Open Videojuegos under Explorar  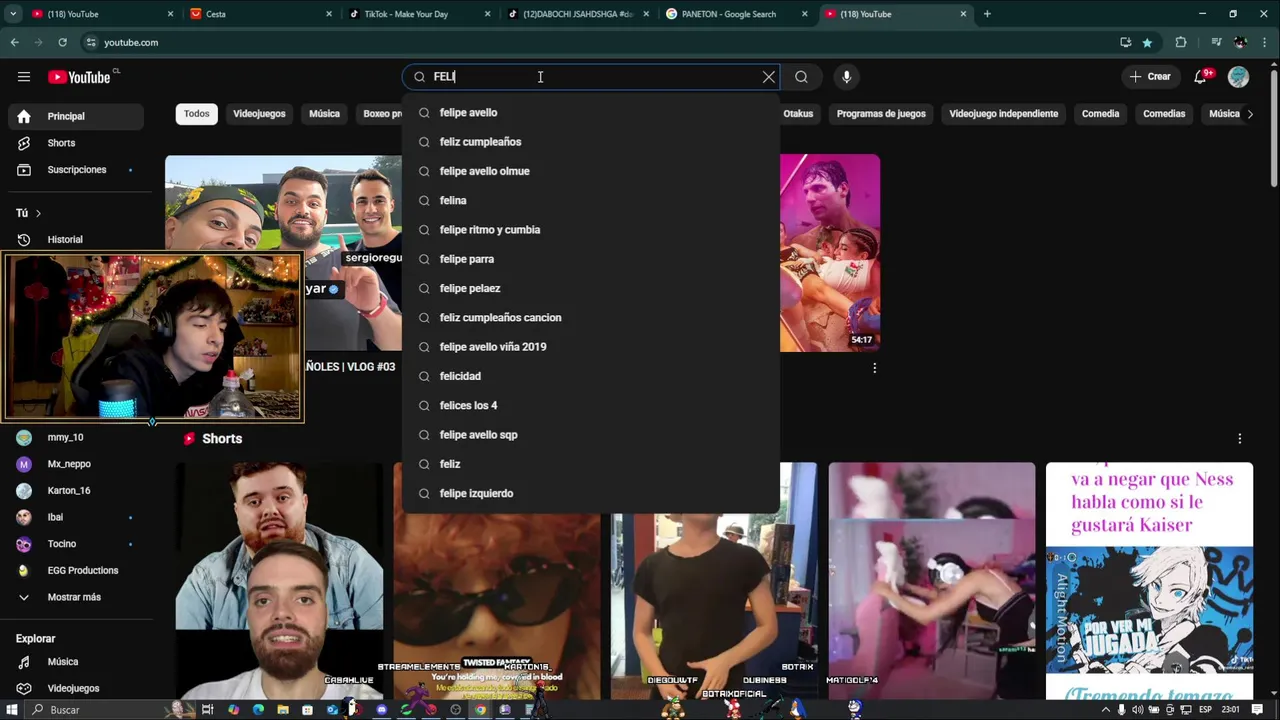click(76, 688)
